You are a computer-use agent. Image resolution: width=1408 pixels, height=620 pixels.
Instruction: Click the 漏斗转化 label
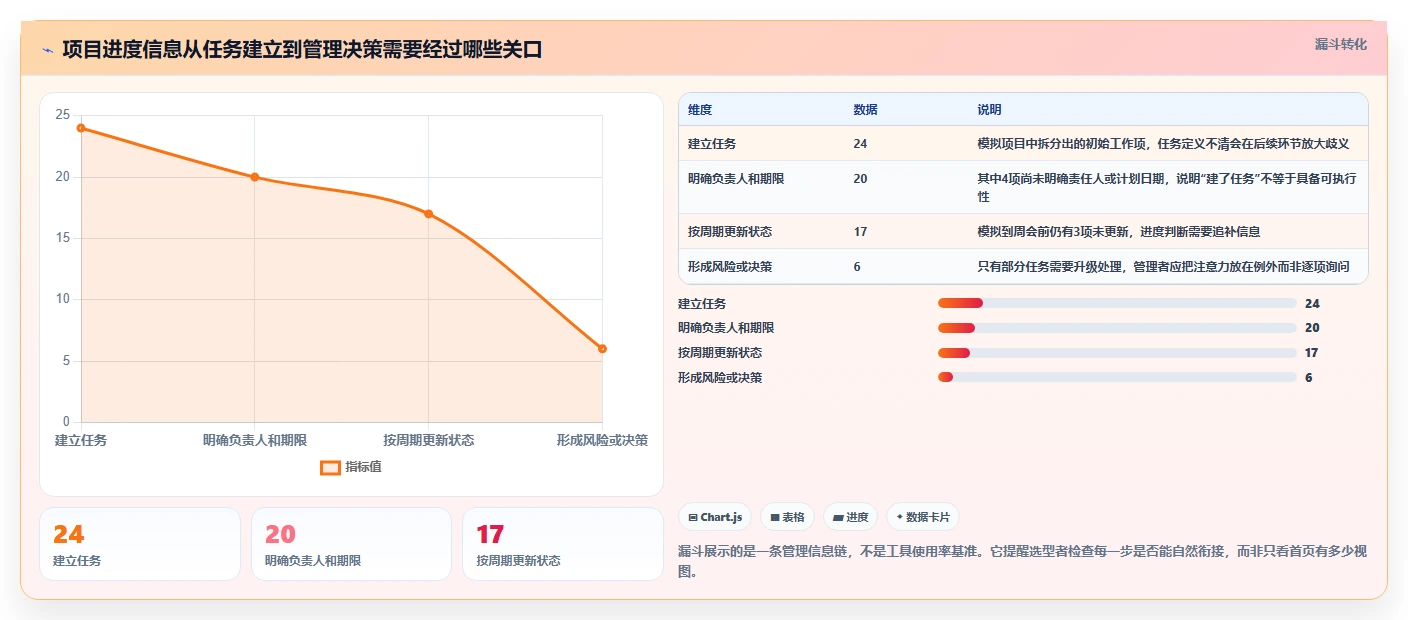click(1340, 45)
